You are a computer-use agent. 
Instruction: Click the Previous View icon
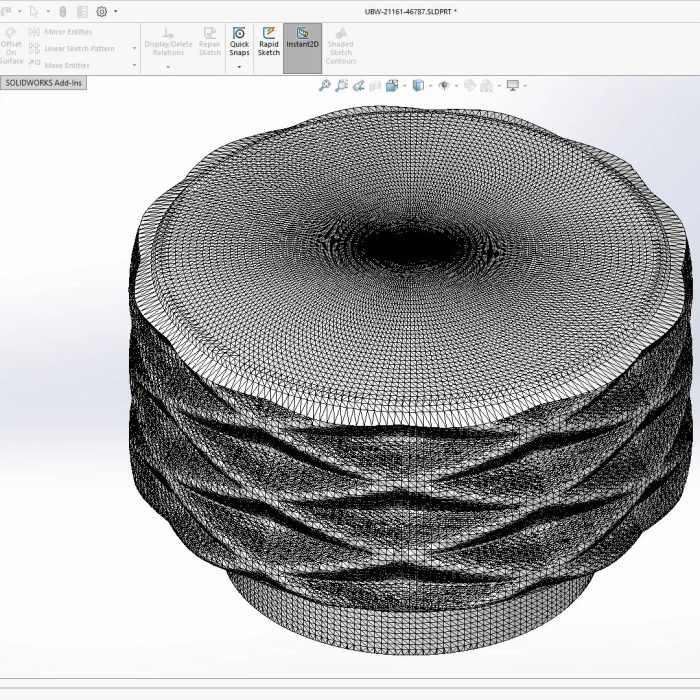tap(358, 85)
